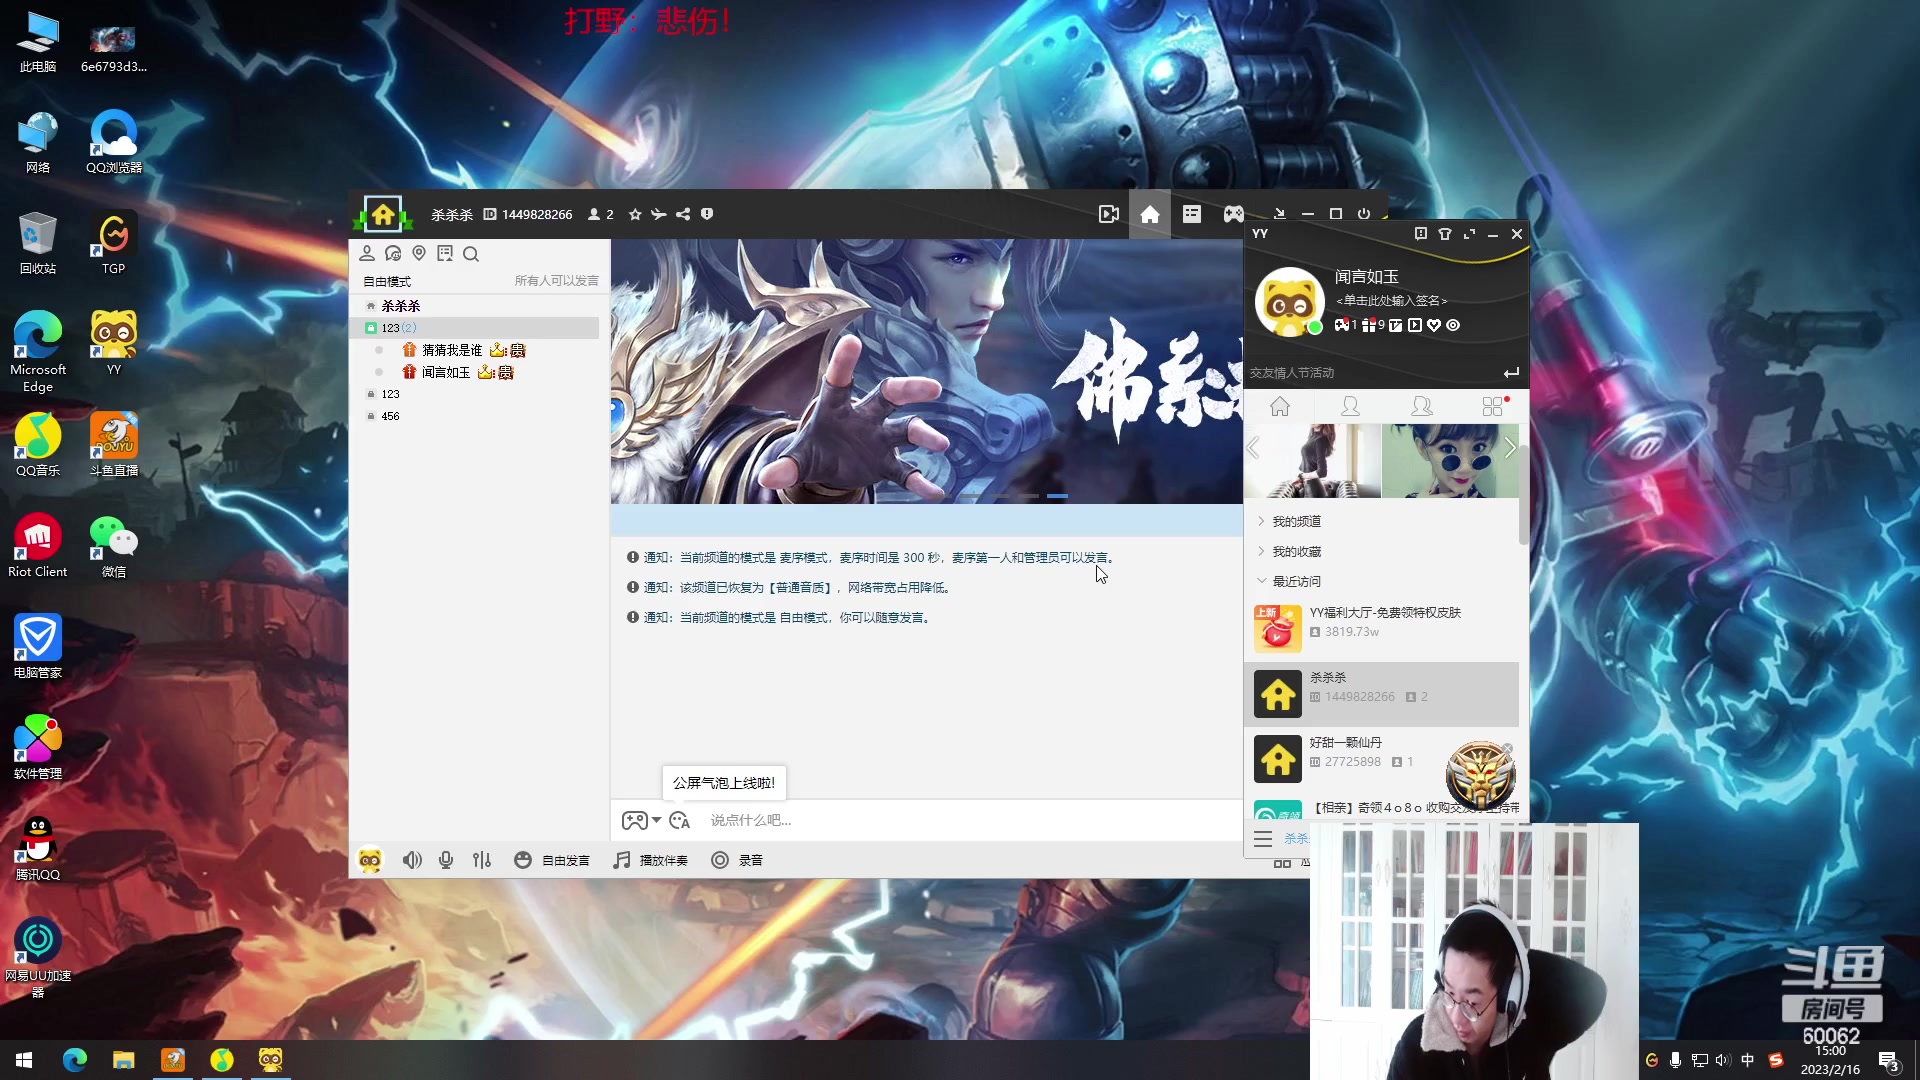Search channel members with magnifier icon
The width and height of the screenshot is (1920, 1080).
[x=471, y=254]
